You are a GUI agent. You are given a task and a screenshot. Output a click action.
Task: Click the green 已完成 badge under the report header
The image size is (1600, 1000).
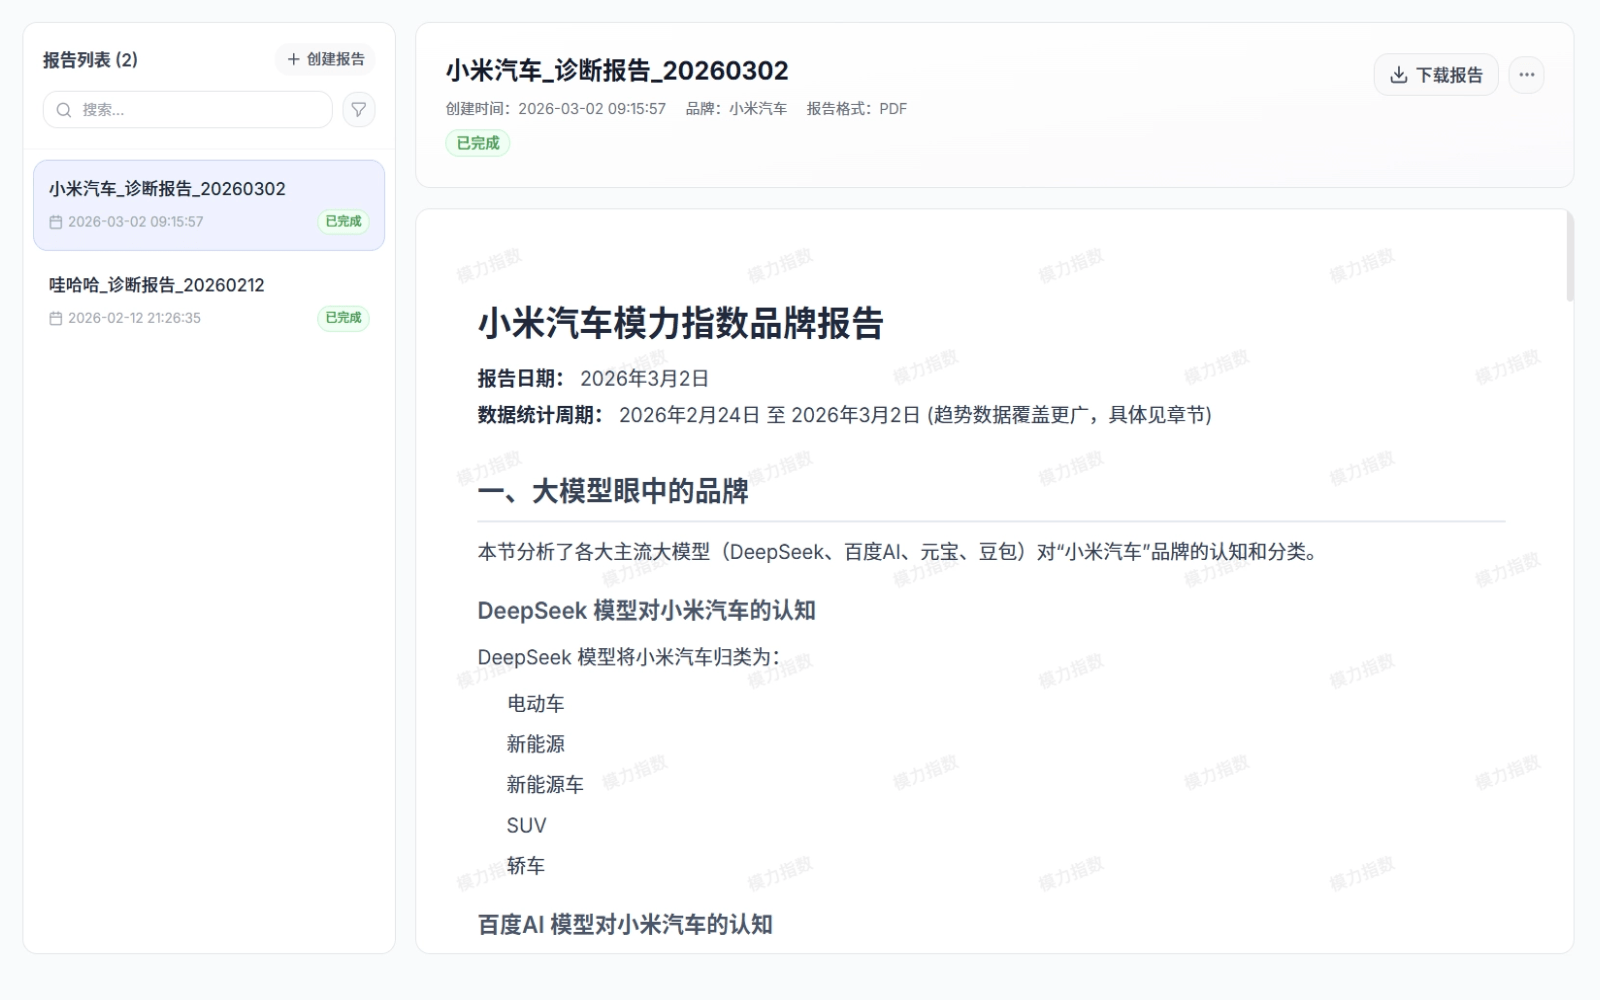pos(478,143)
